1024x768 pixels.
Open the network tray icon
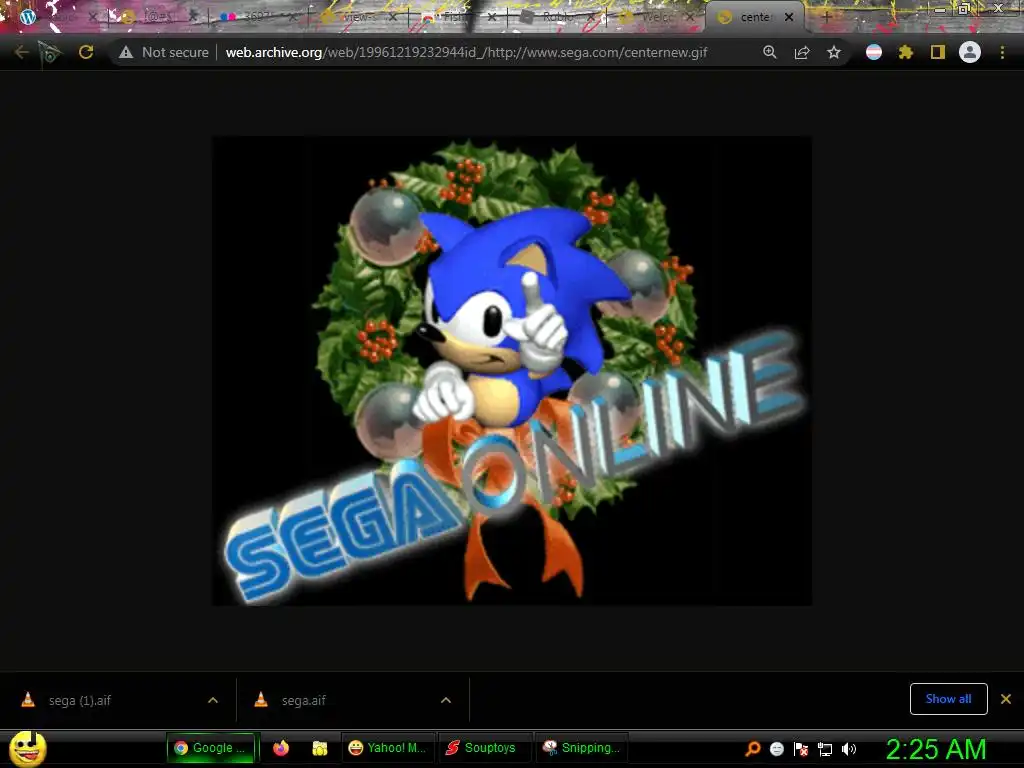[x=825, y=748]
